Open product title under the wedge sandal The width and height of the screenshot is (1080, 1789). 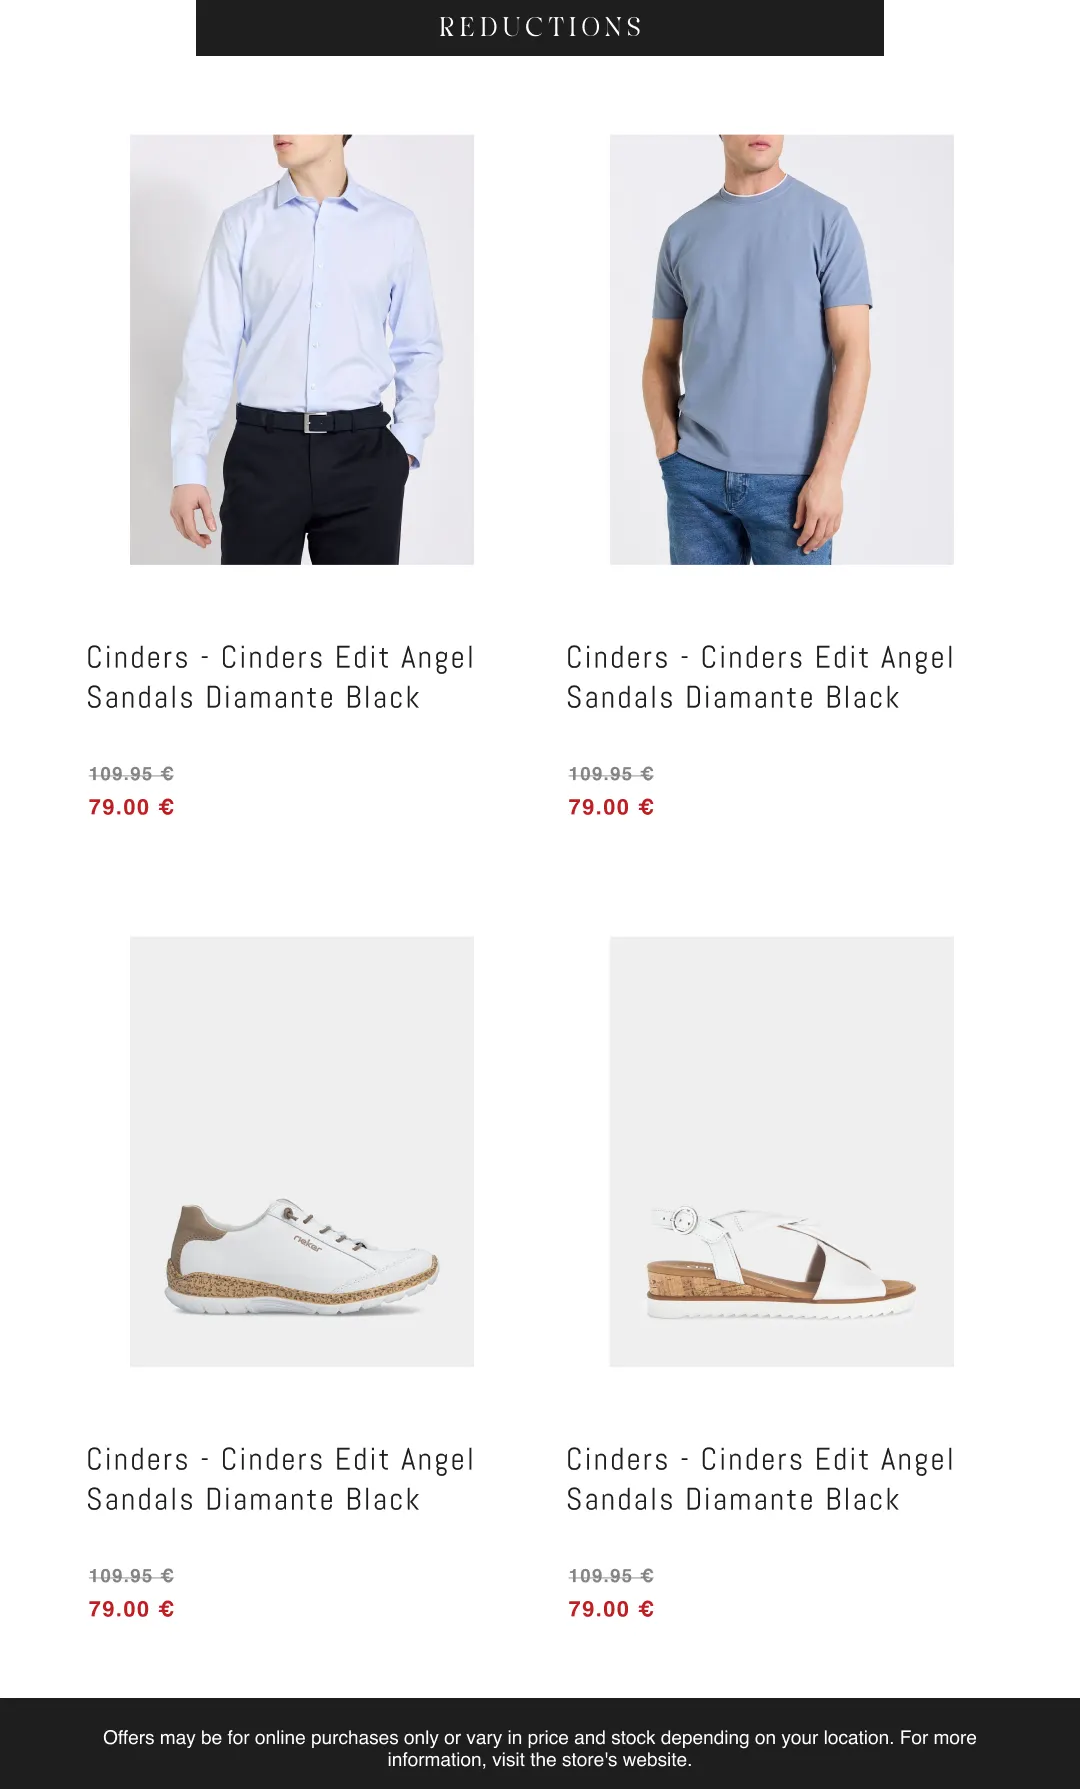tap(760, 1479)
